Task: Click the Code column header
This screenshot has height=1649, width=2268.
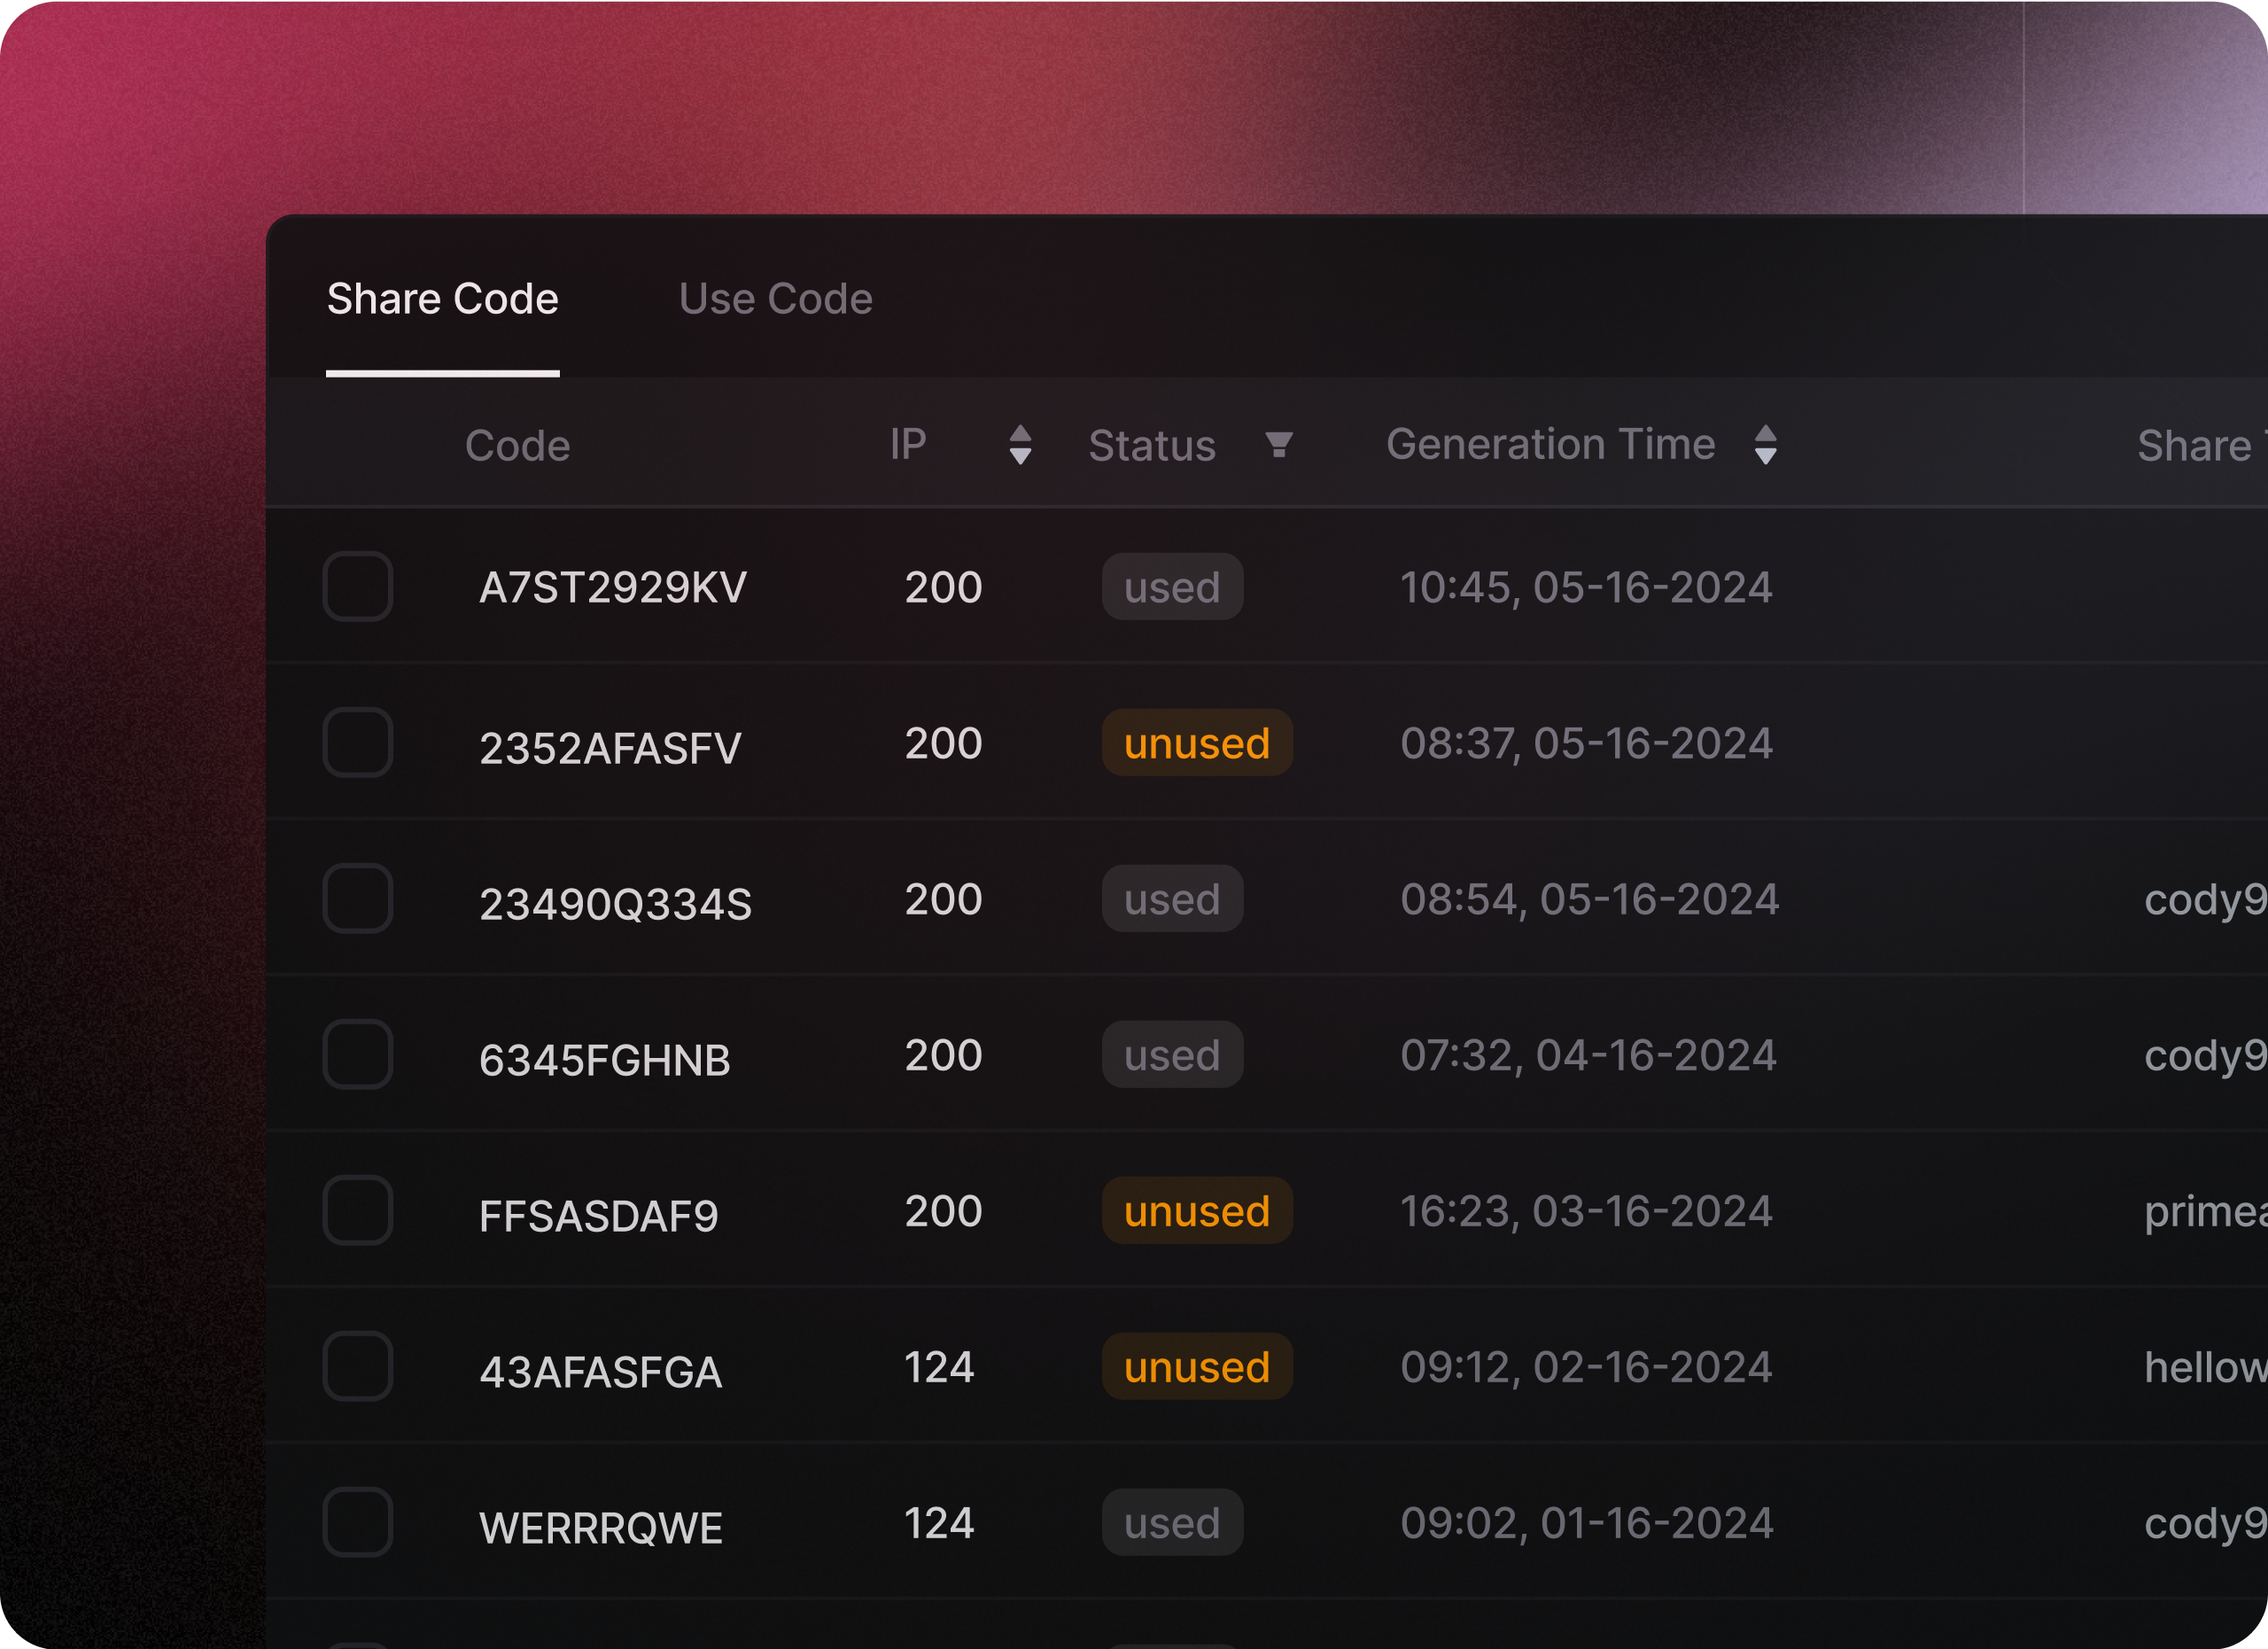Action: (518, 445)
